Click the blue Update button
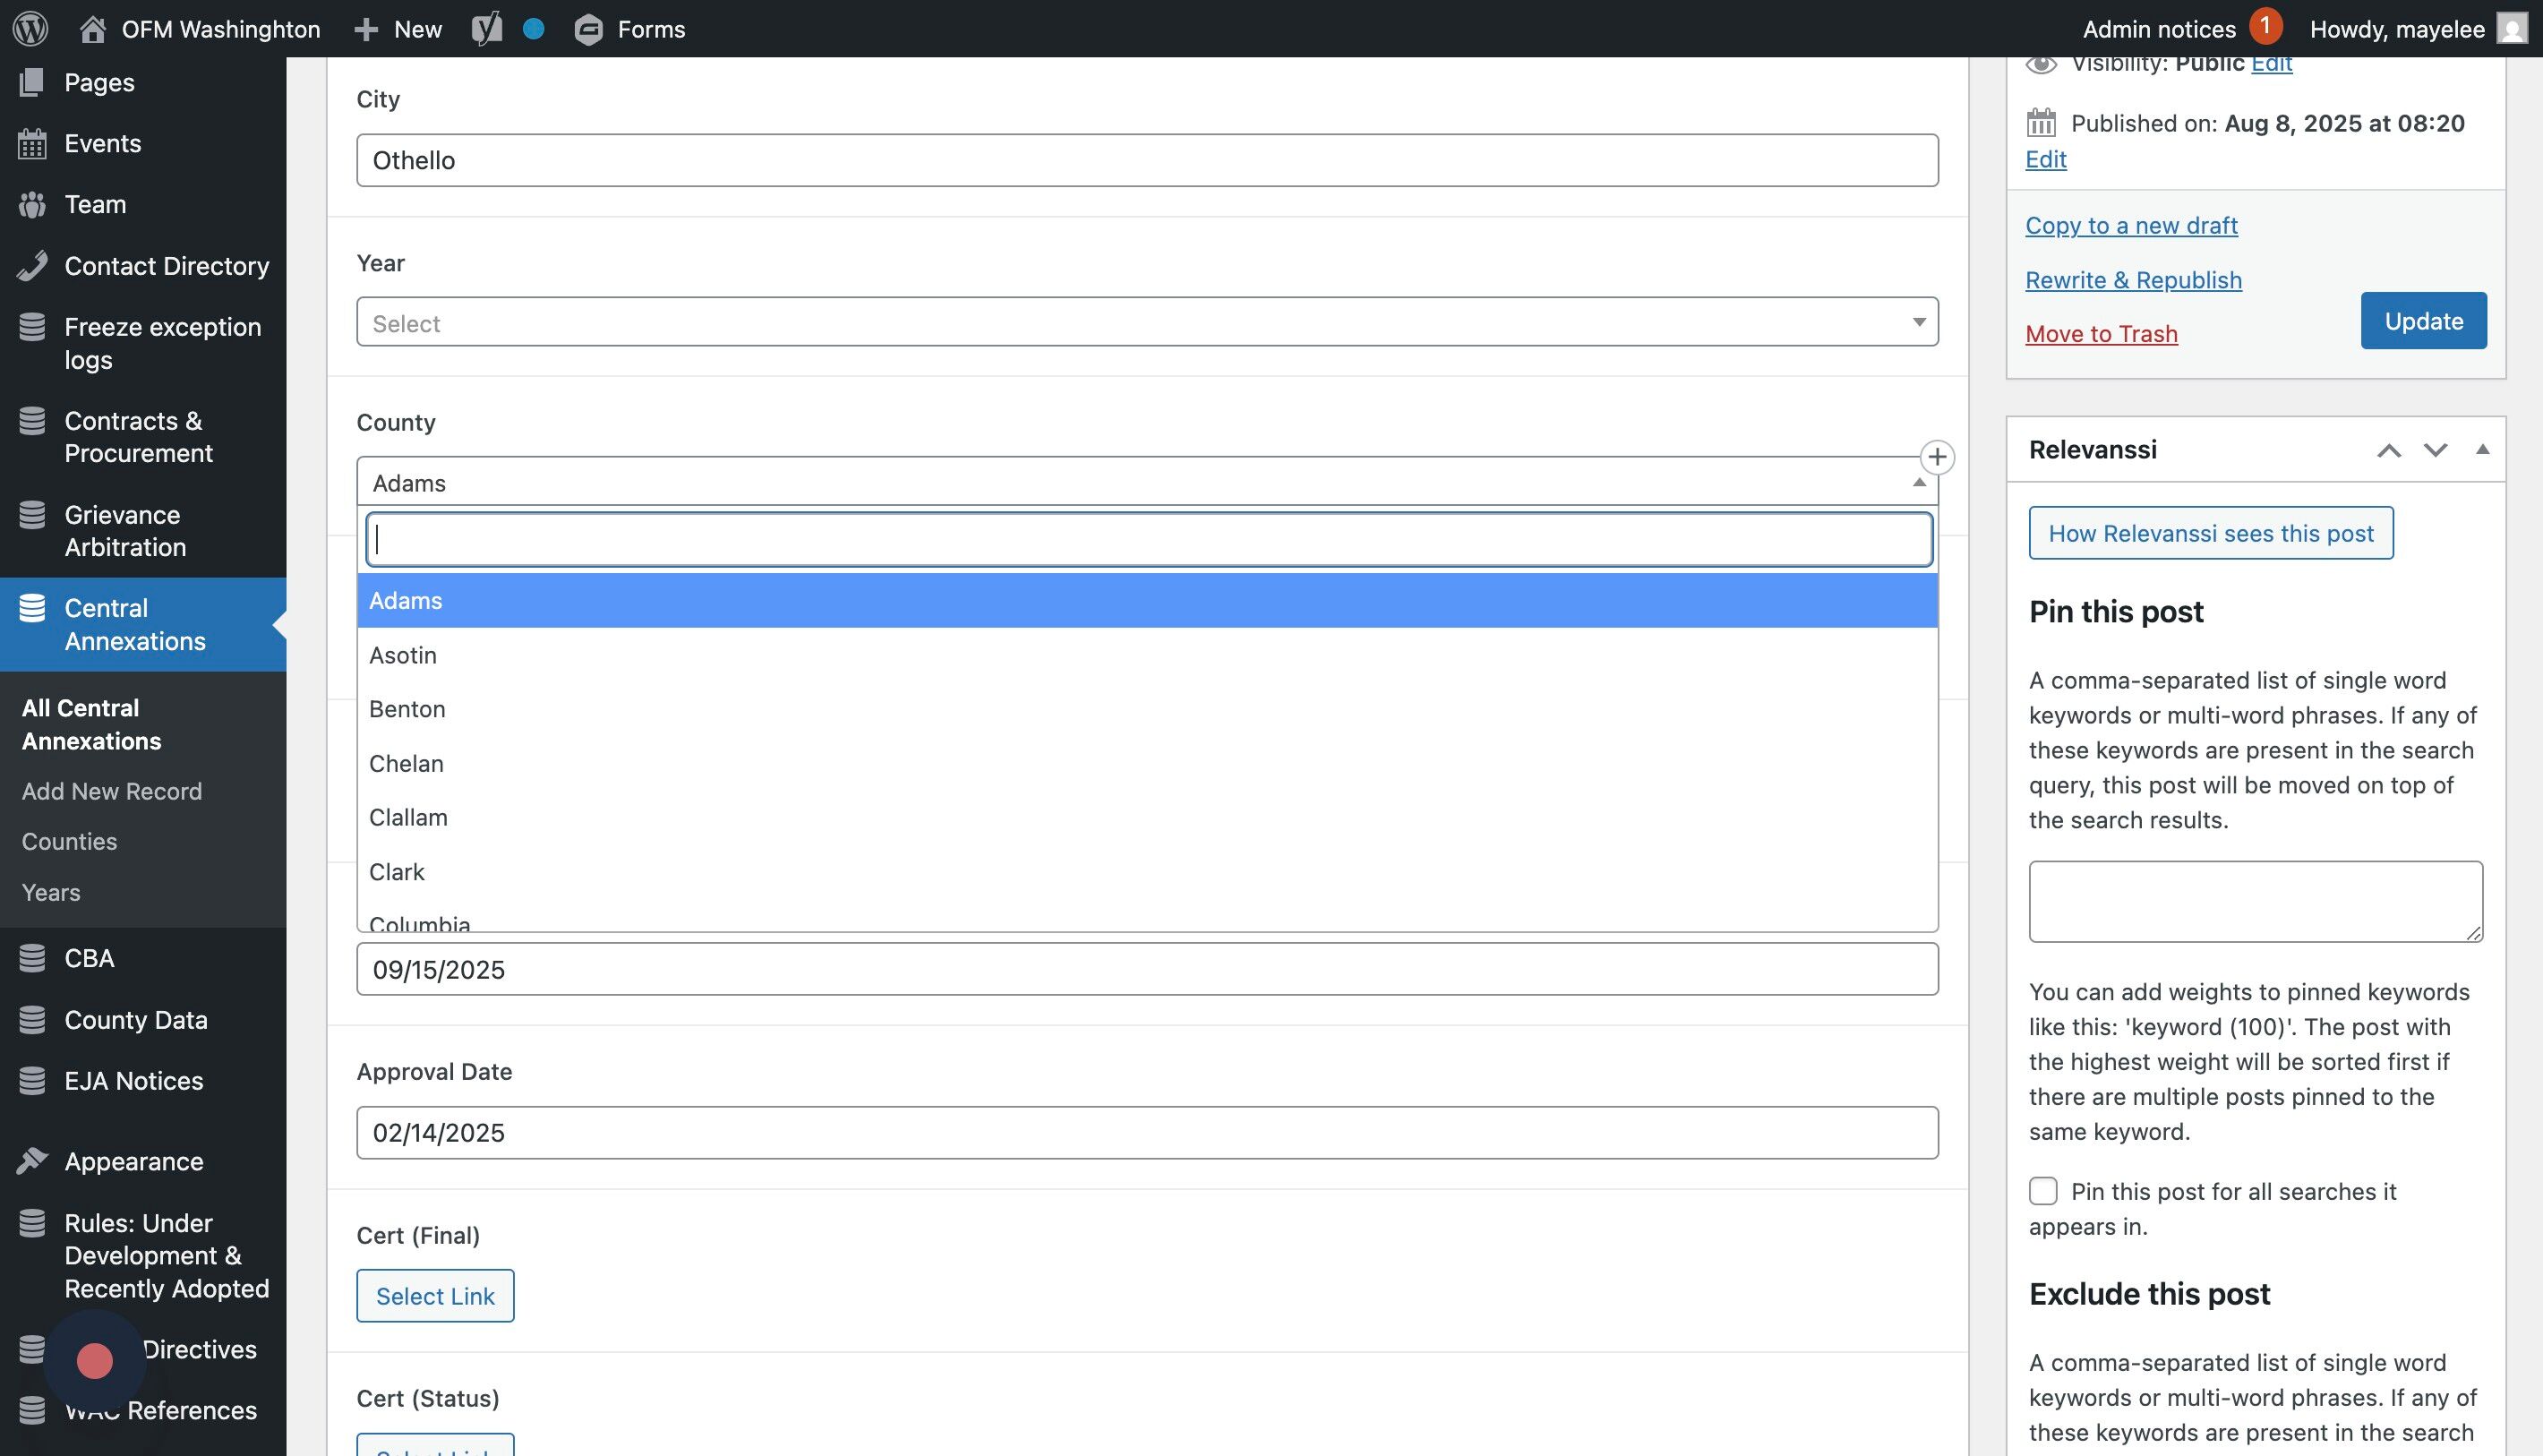 click(2423, 321)
